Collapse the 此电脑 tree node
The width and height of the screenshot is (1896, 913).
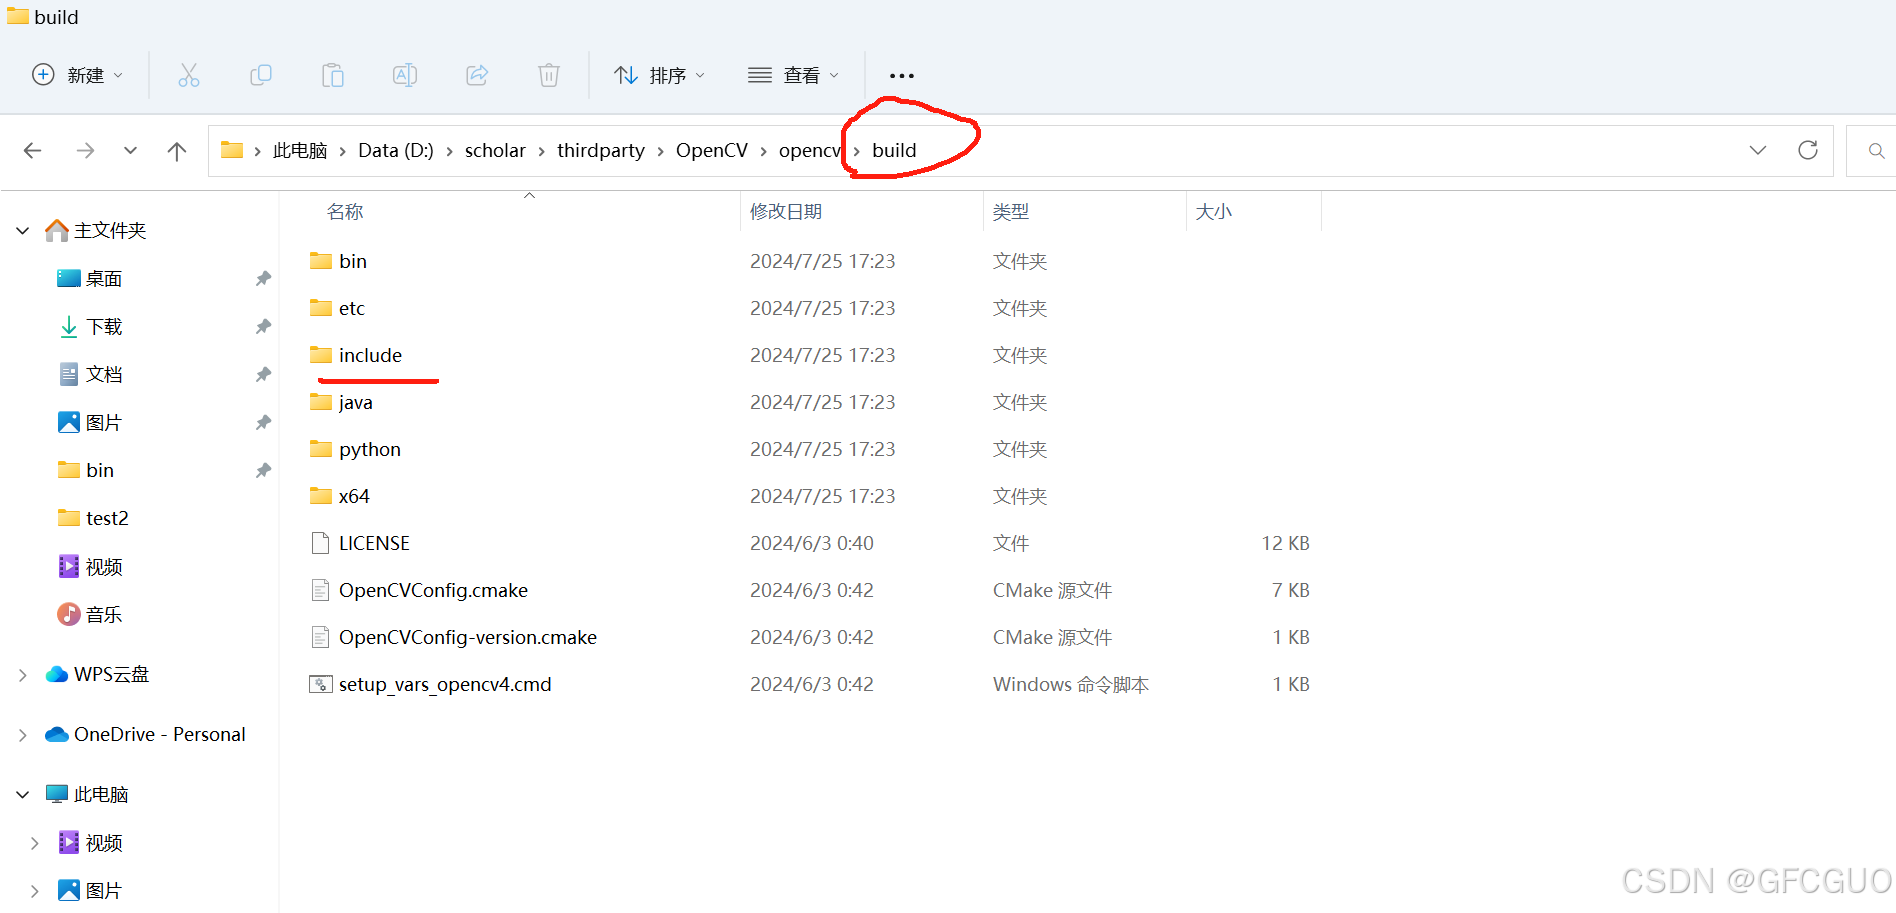click(x=23, y=795)
